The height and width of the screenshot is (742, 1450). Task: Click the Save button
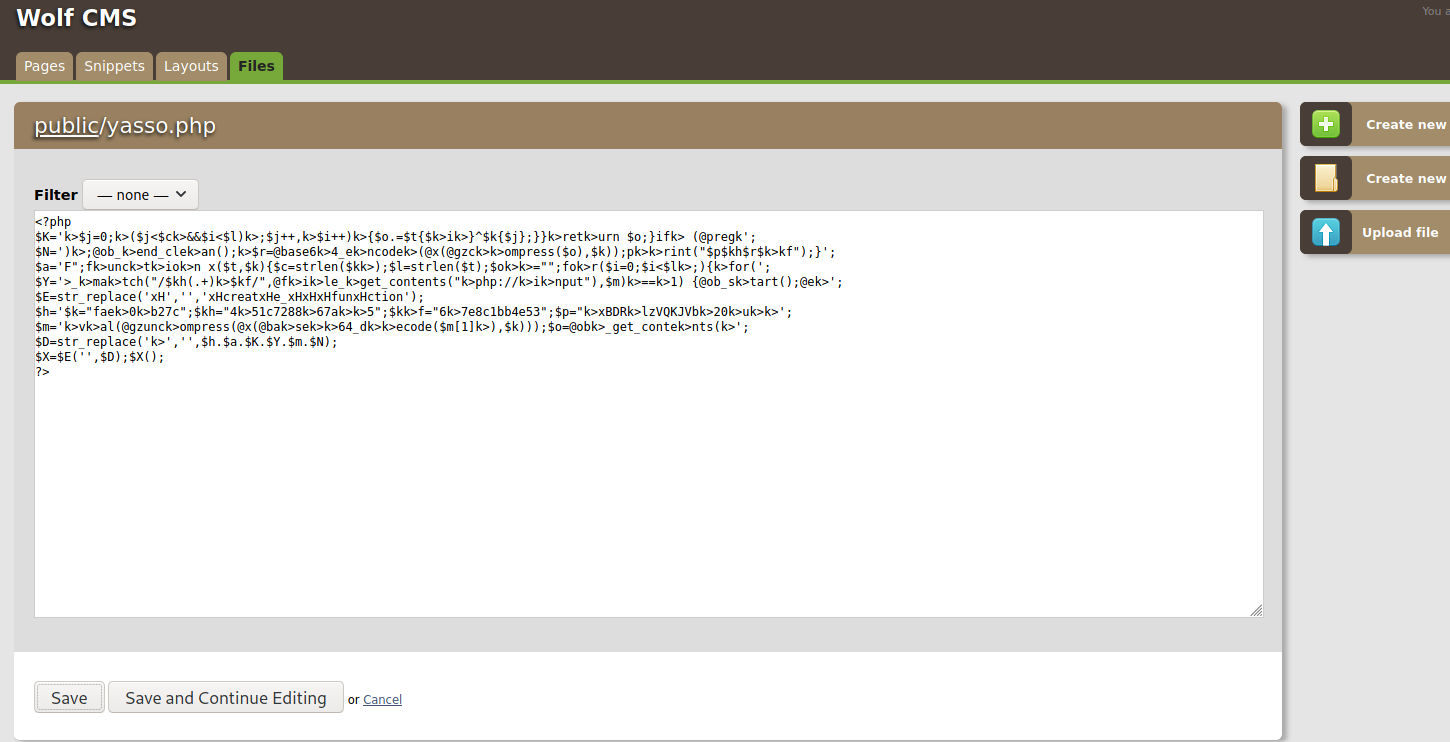pyautogui.click(x=69, y=698)
